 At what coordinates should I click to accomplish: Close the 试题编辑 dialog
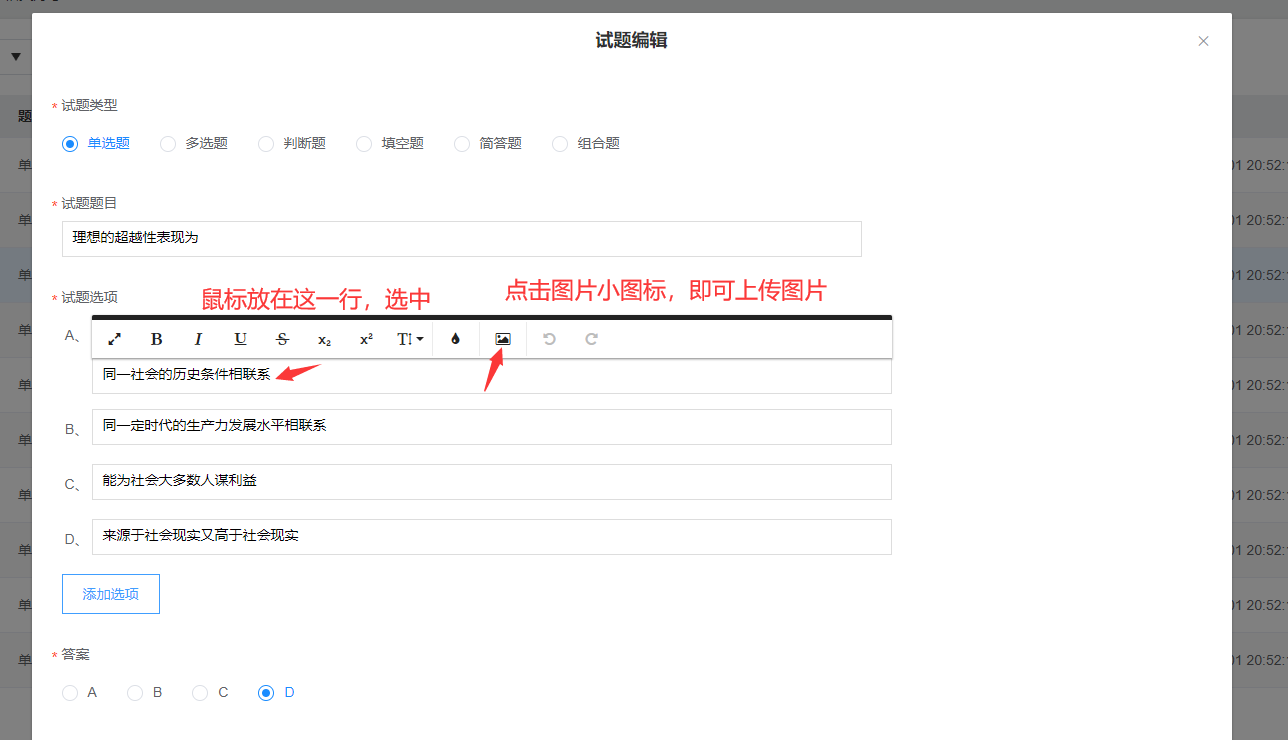[1203, 41]
